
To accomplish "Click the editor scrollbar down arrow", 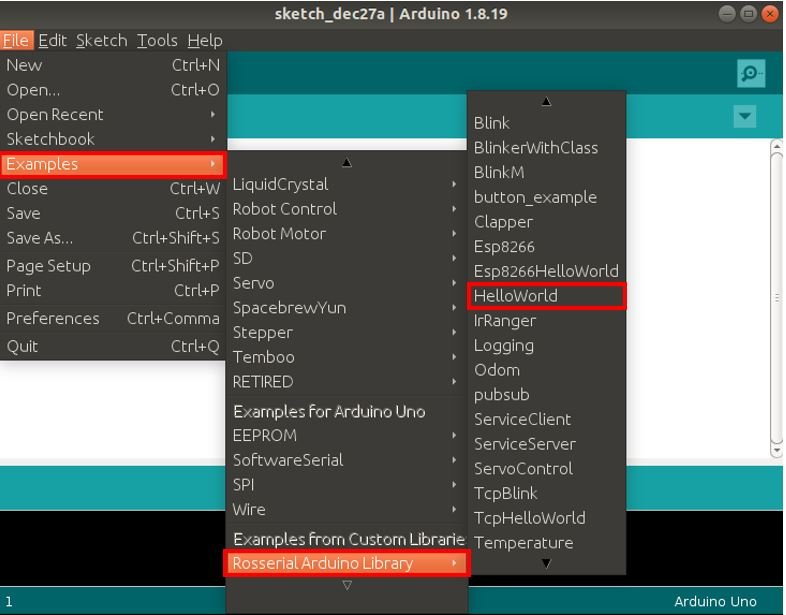I will point(776,451).
